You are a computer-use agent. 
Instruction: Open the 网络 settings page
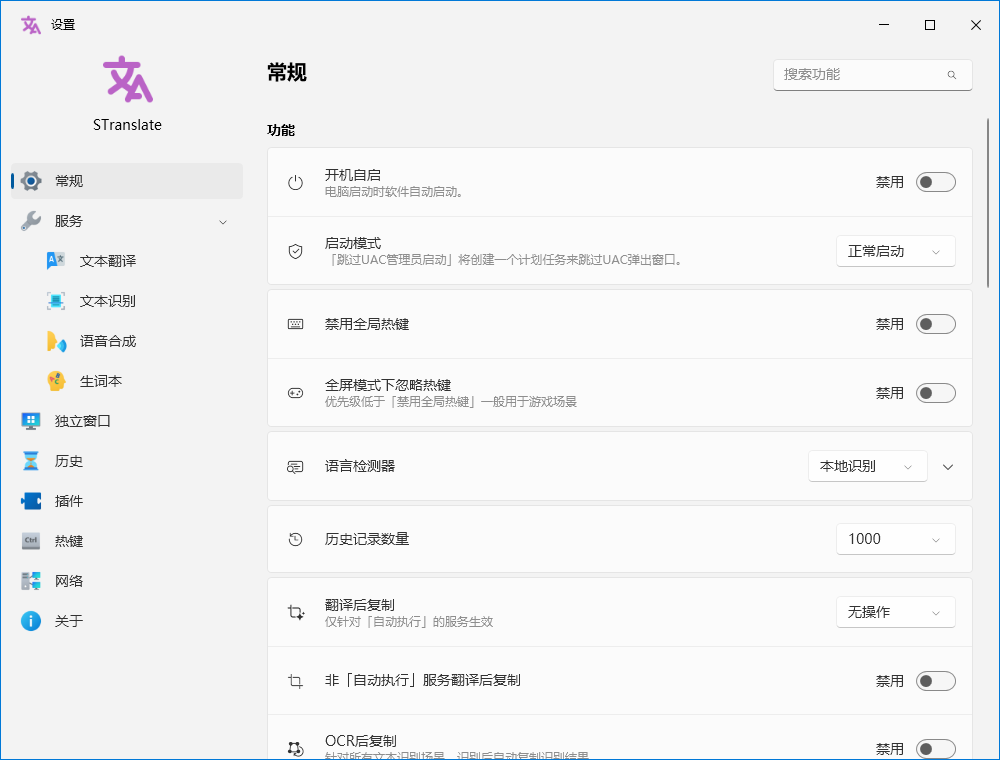point(29,581)
